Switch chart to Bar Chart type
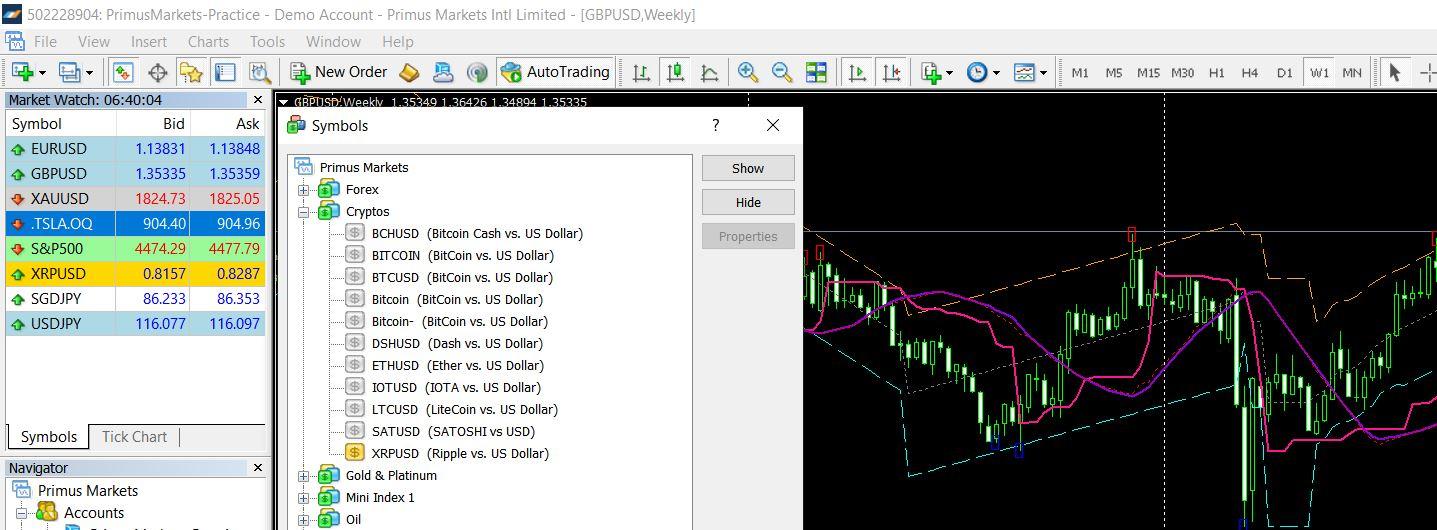 [x=641, y=72]
